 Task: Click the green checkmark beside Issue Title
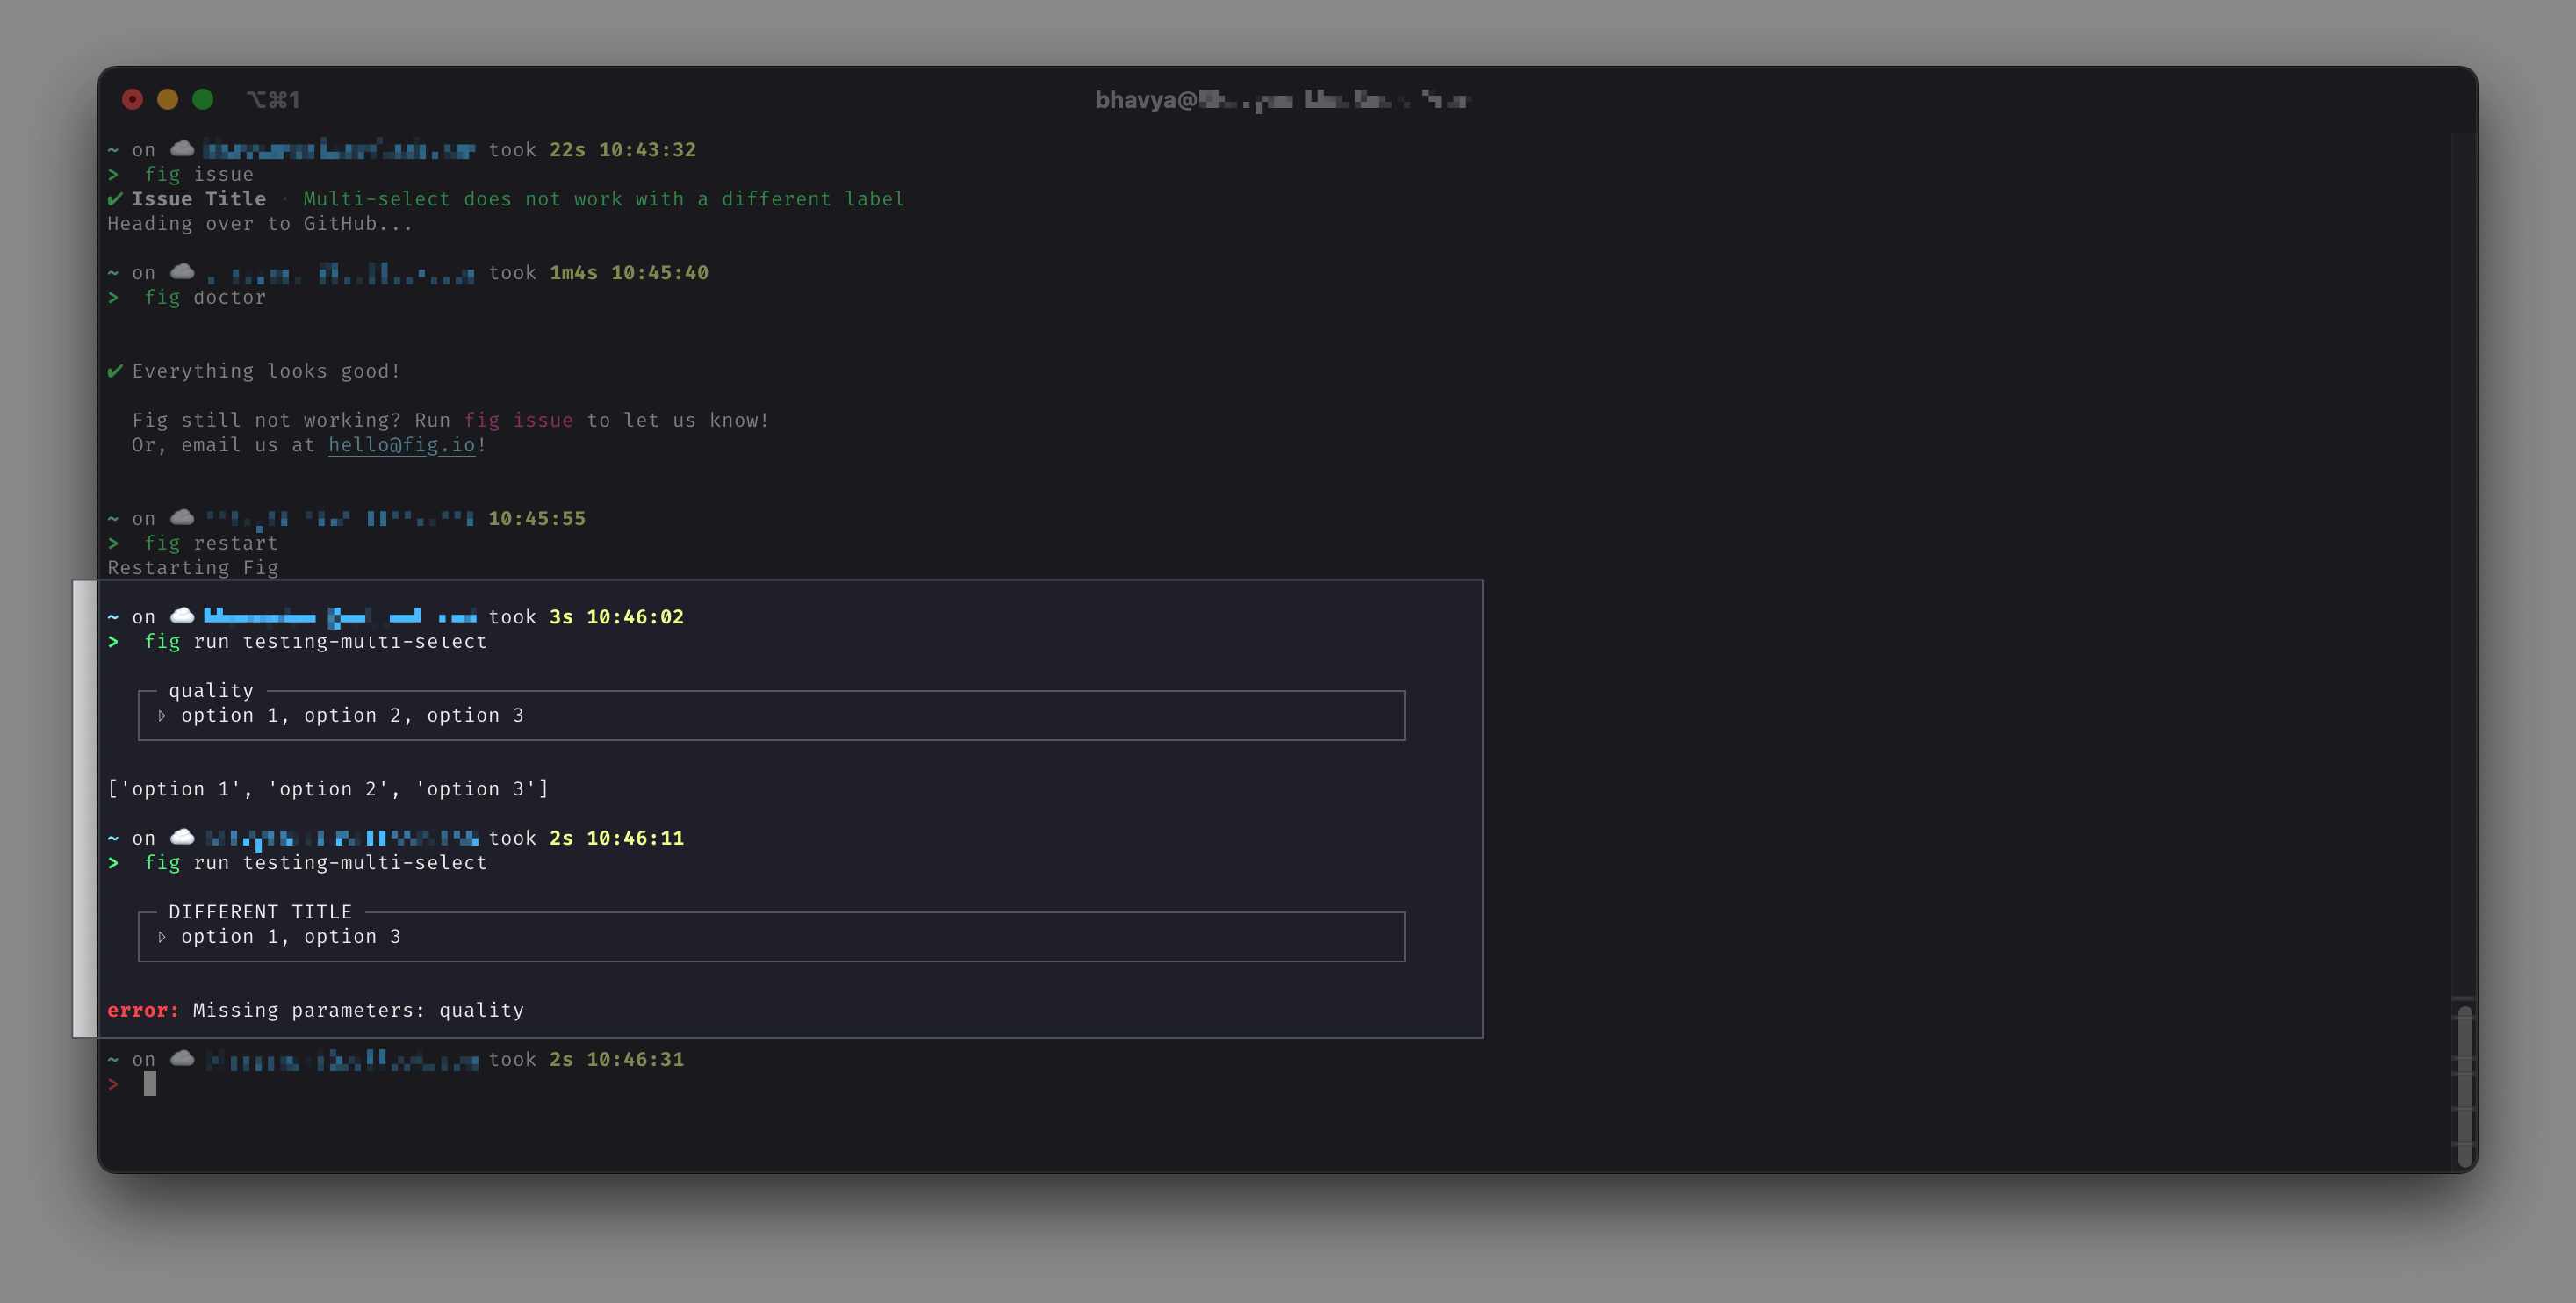(114, 198)
